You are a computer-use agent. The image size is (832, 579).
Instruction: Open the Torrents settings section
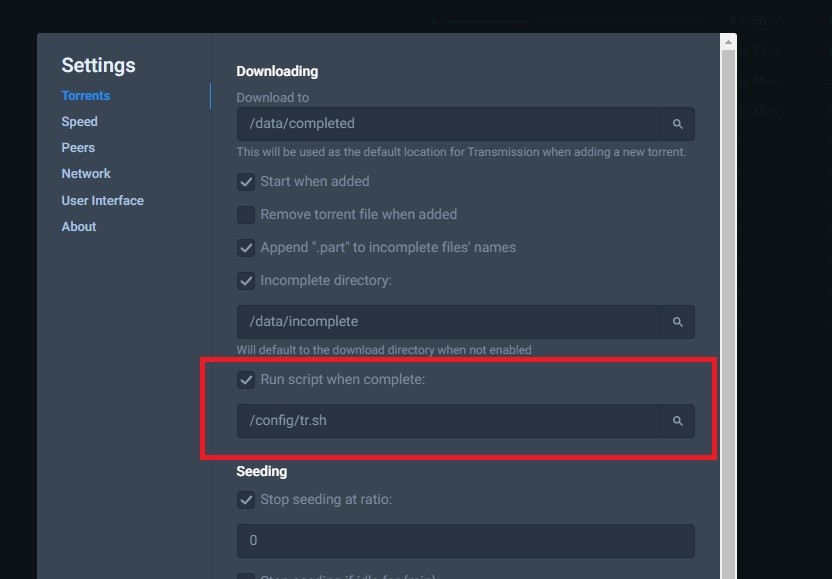86,96
